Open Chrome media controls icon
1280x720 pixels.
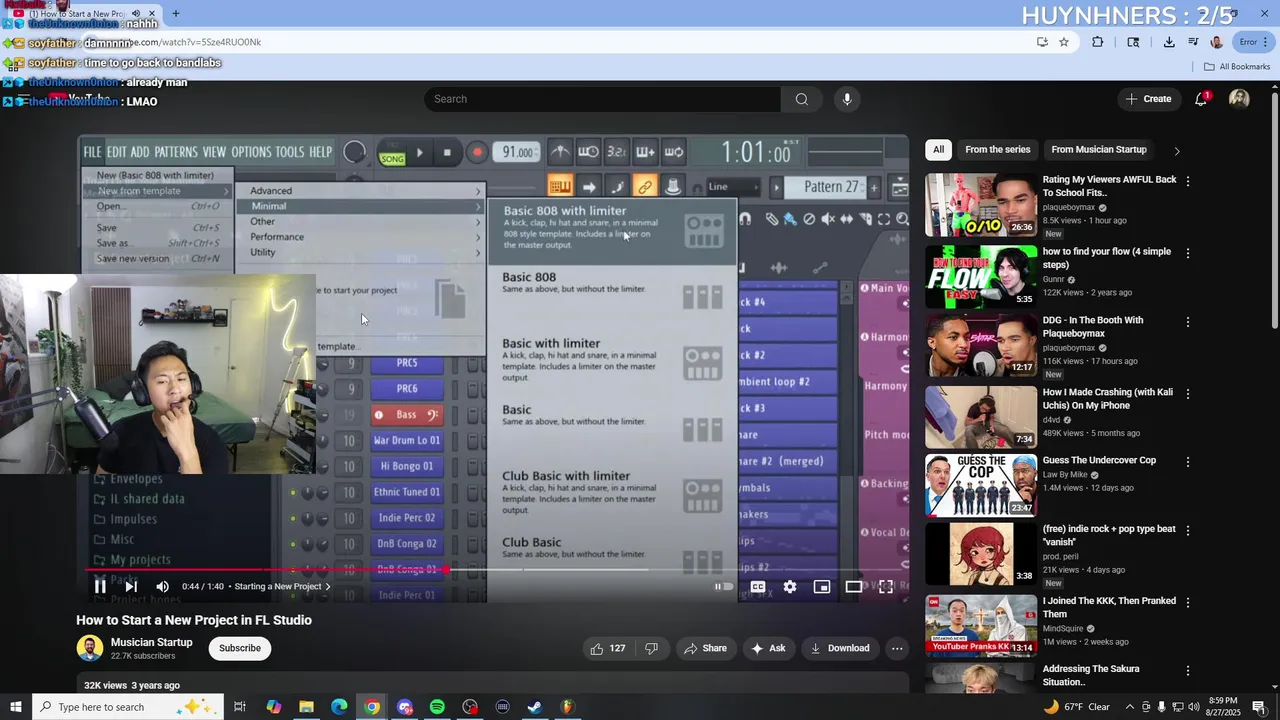1193,42
